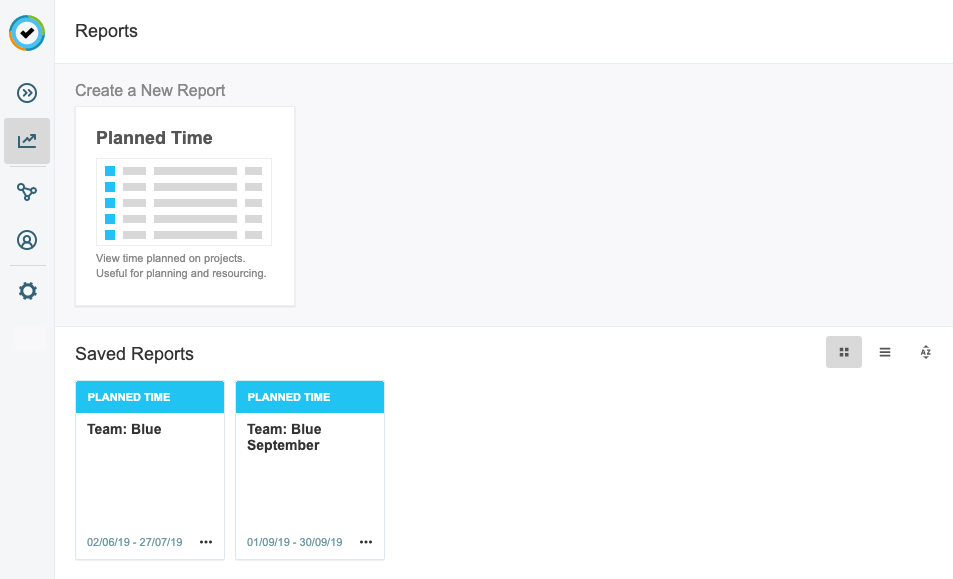Image resolution: width=953 pixels, height=579 pixels.
Task: Open the Team: Blue September saved report
Action: click(309, 470)
